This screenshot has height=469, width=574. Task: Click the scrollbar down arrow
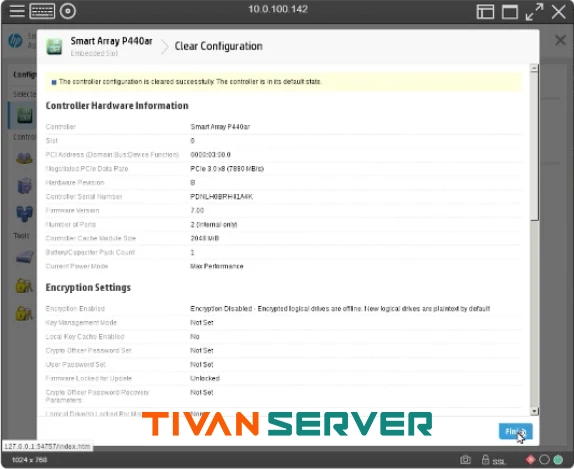pos(534,411)
